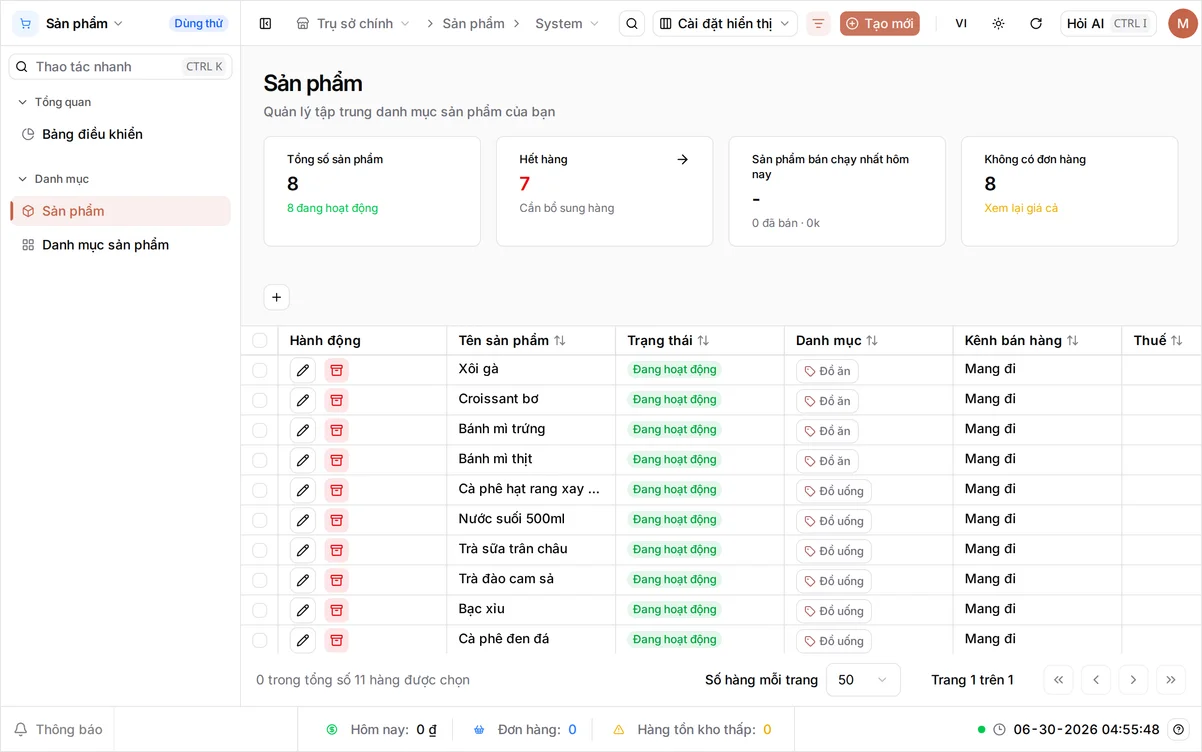Image resolution: width=1202 pixels, height=752 pixels.
Task: Check the Bạc xỉu row checkbox
Action: point(260,610)
